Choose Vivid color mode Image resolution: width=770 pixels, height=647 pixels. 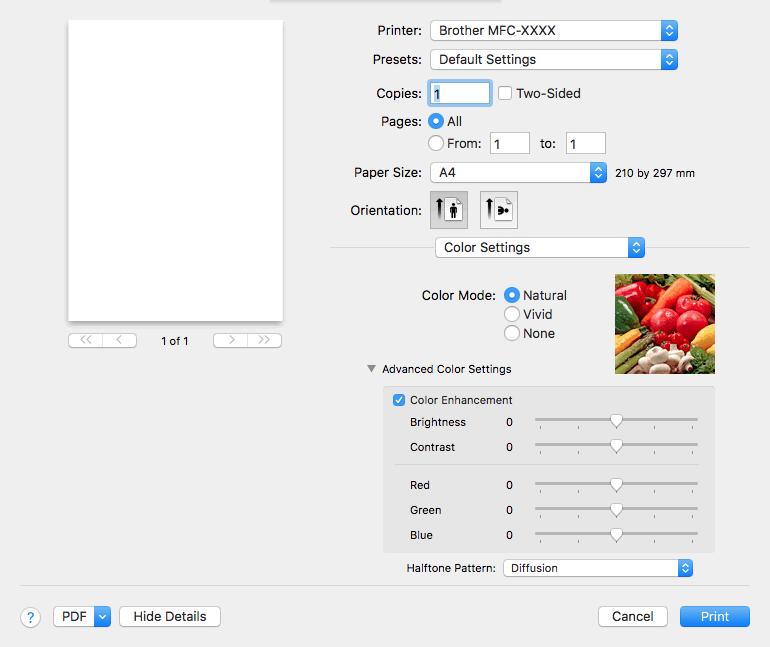(512, 314)
